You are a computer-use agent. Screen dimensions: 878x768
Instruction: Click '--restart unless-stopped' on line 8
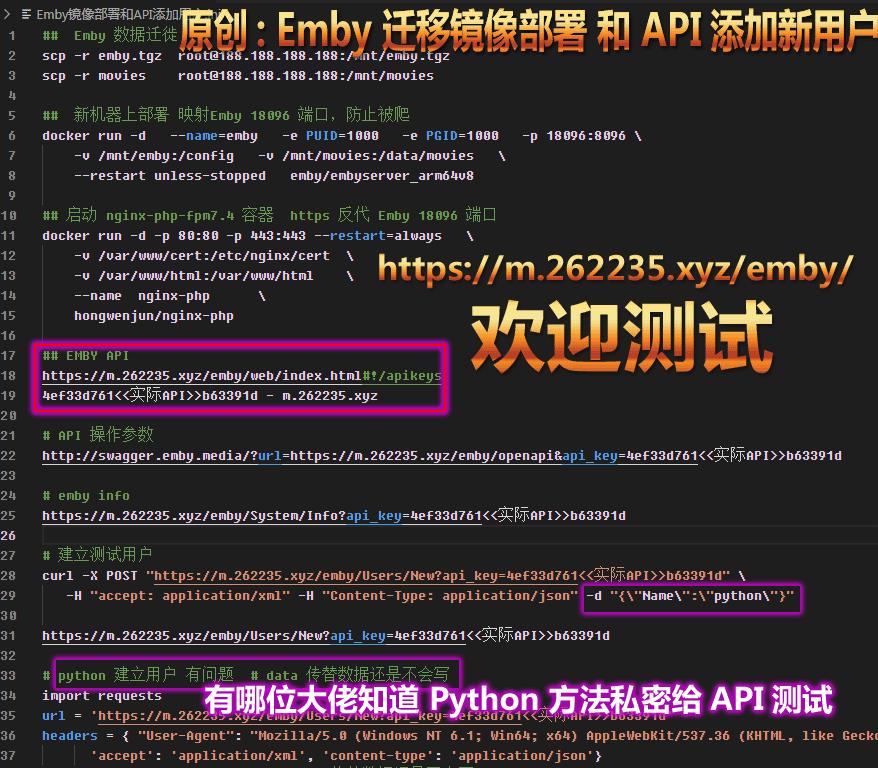point(170,176)
